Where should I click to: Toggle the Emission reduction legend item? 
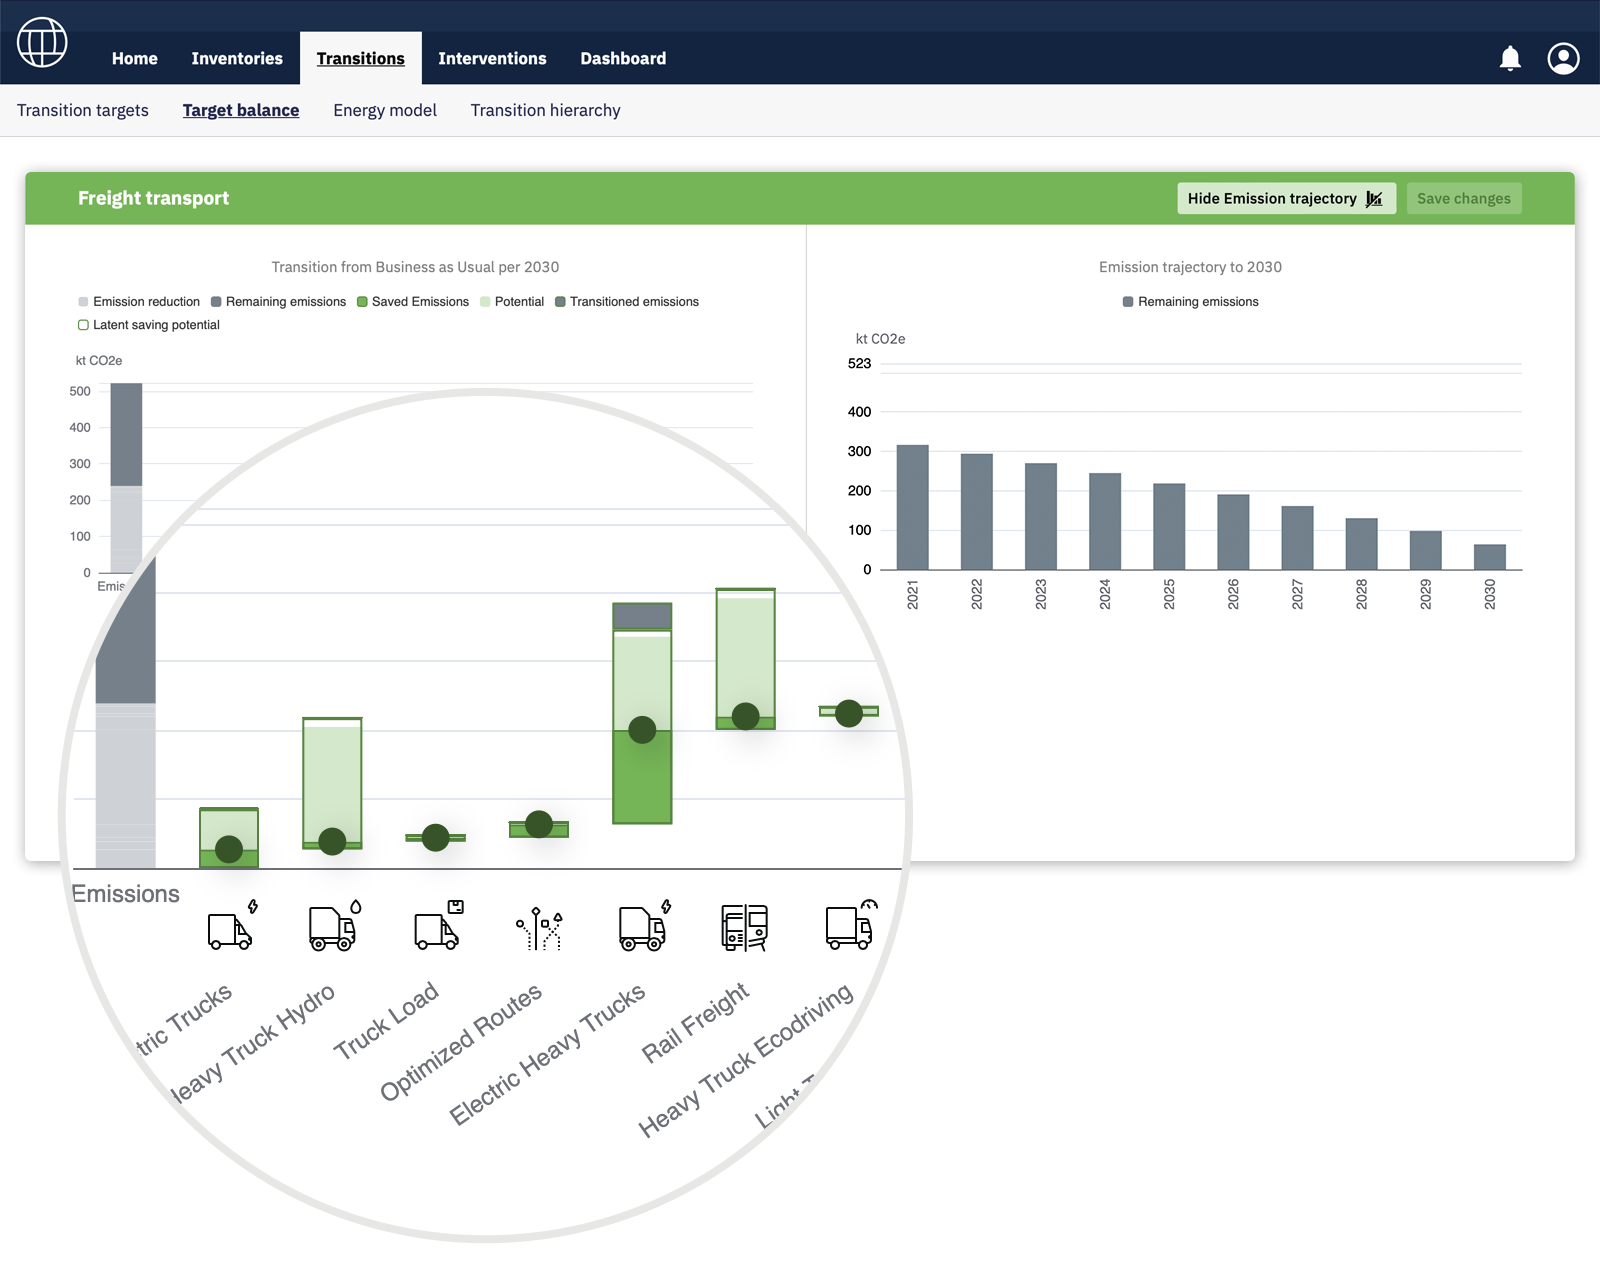[x=139, y=302]
